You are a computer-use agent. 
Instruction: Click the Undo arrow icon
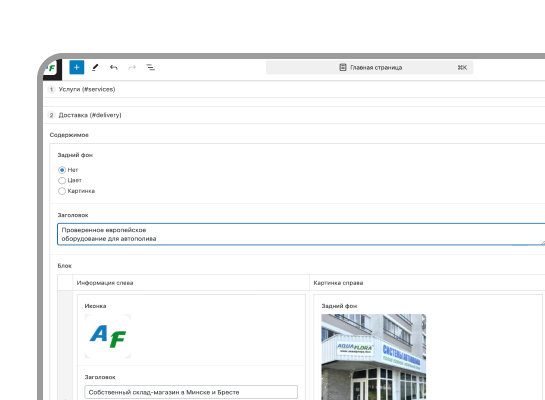click(x=114, y=67)
